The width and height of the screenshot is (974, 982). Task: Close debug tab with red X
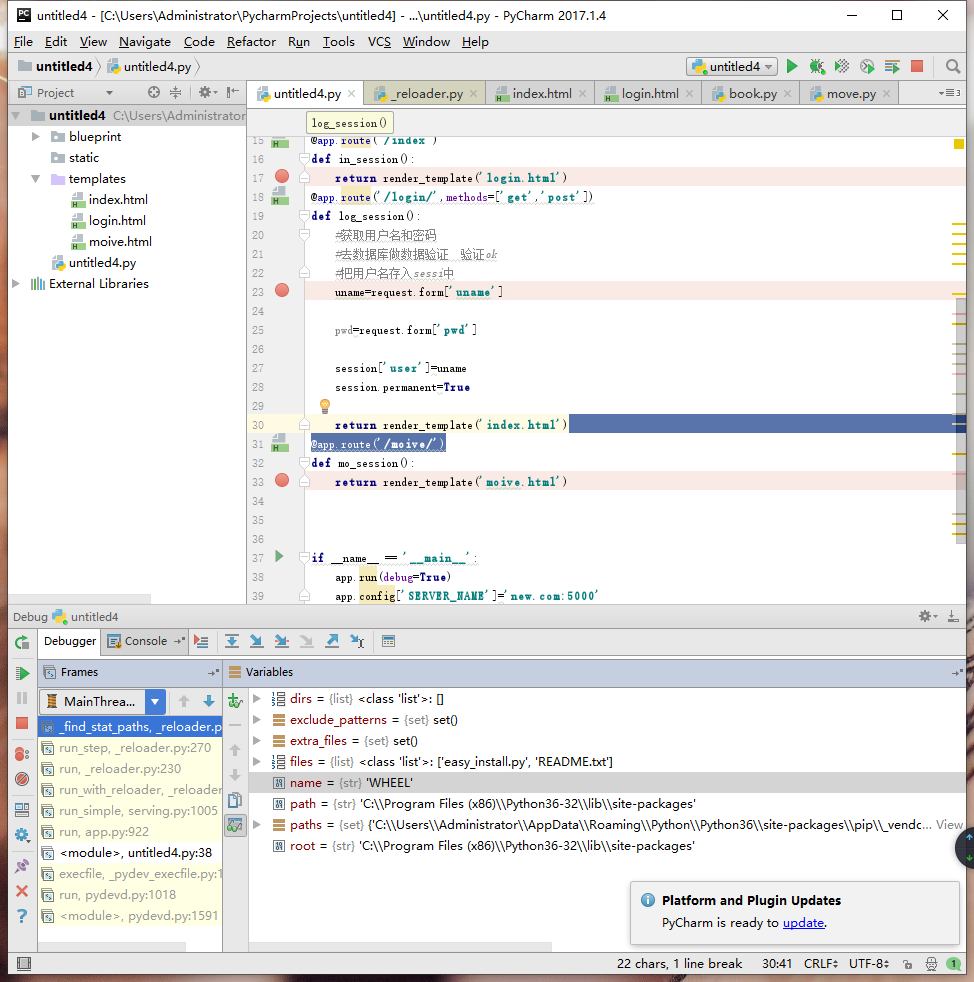point(22,891)
